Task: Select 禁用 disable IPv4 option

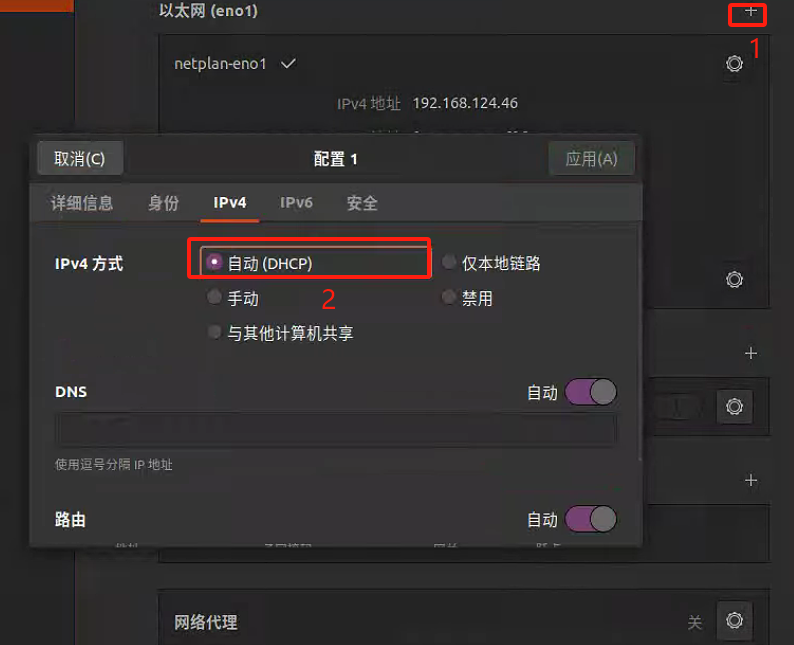Action: point(467,298)
